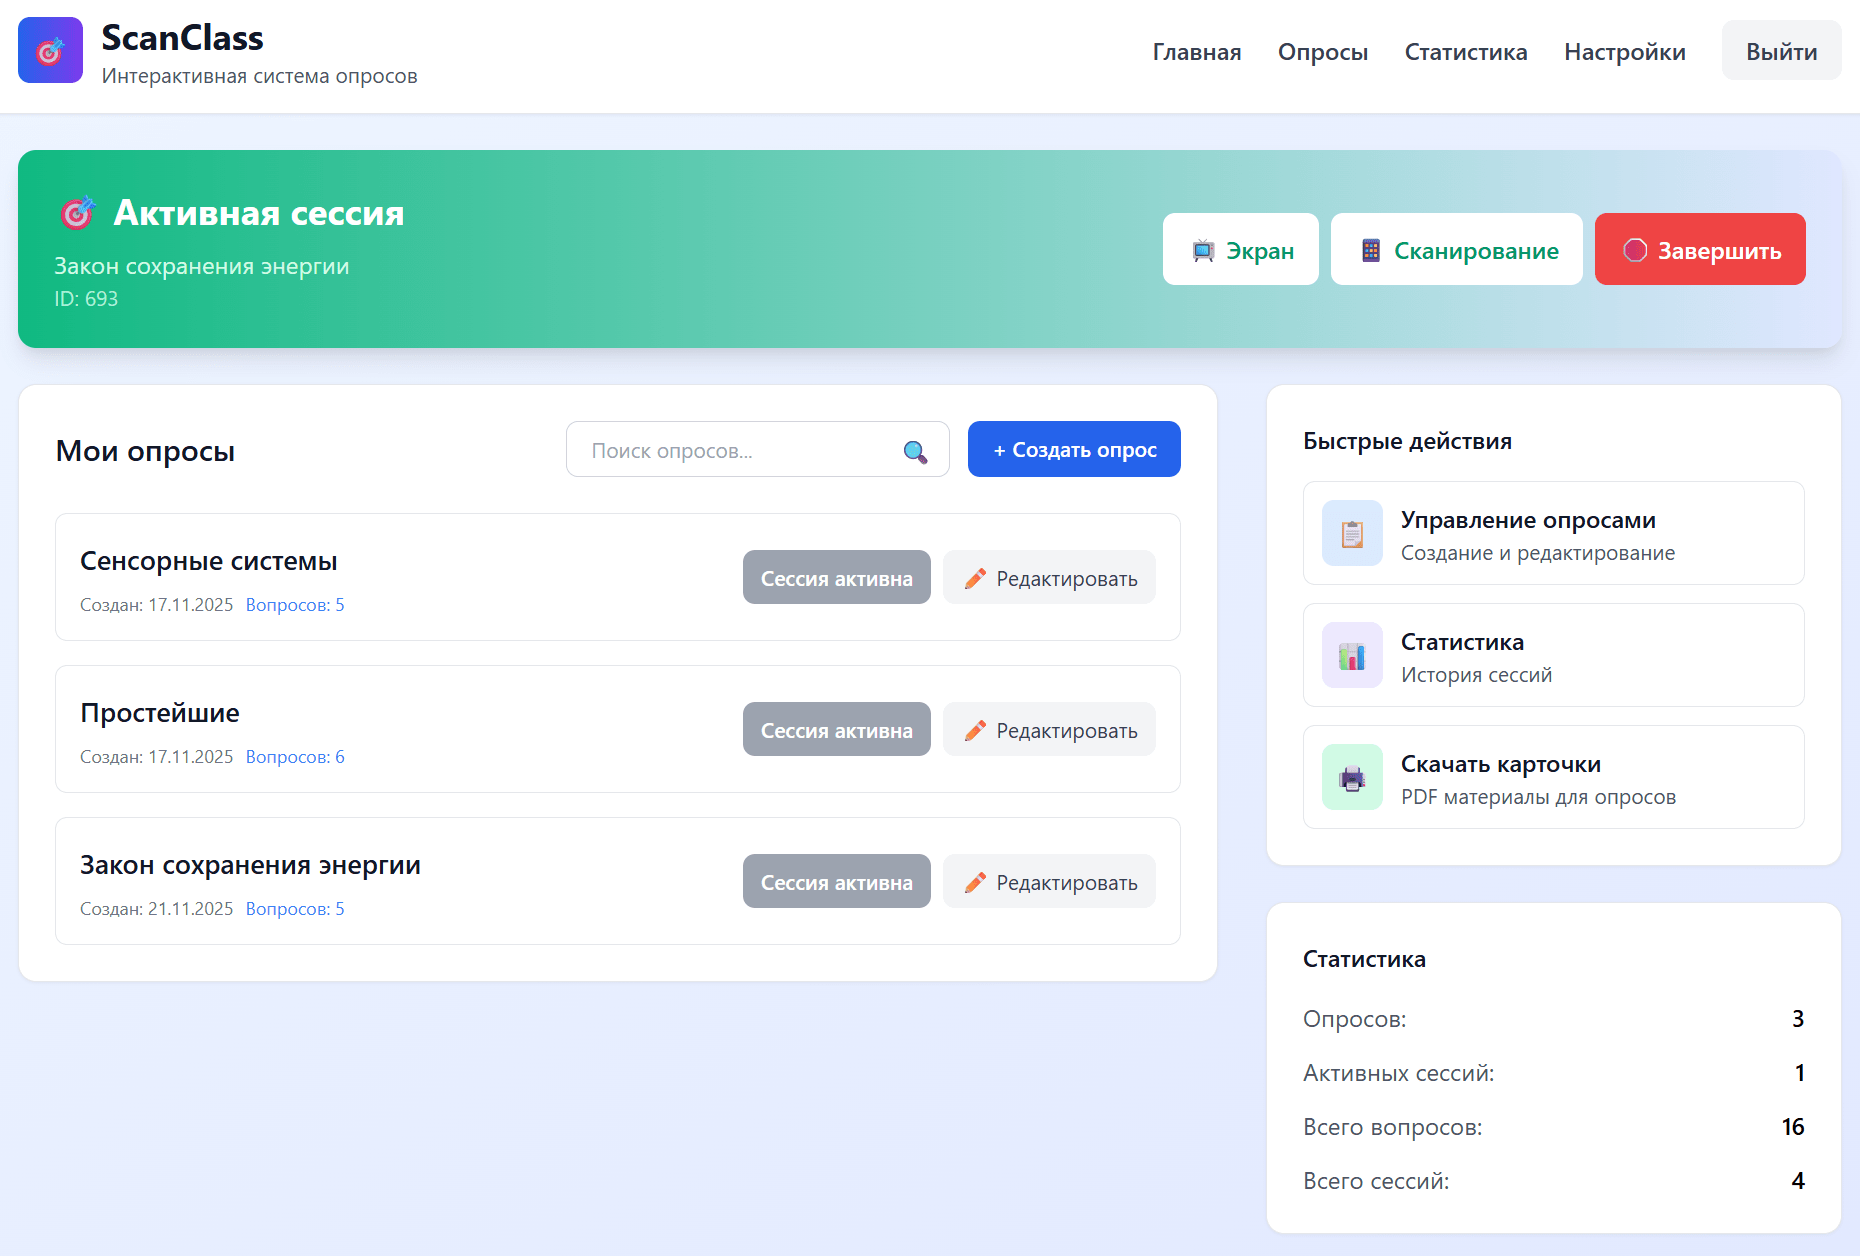
Task: Click the clipboard icon for Управление опросами
Action: pos(1352,534)
